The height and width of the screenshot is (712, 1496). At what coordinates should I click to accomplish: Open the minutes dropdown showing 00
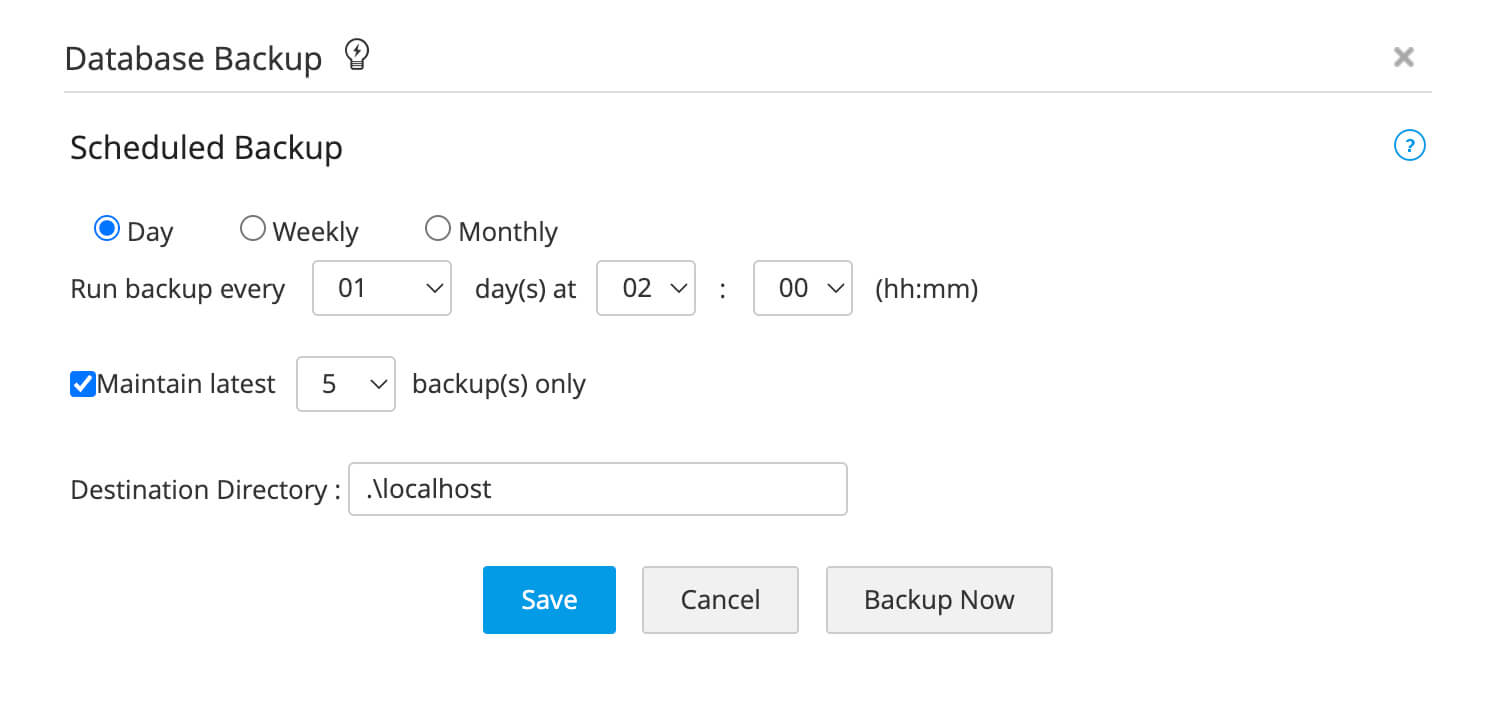pos(802,289)
